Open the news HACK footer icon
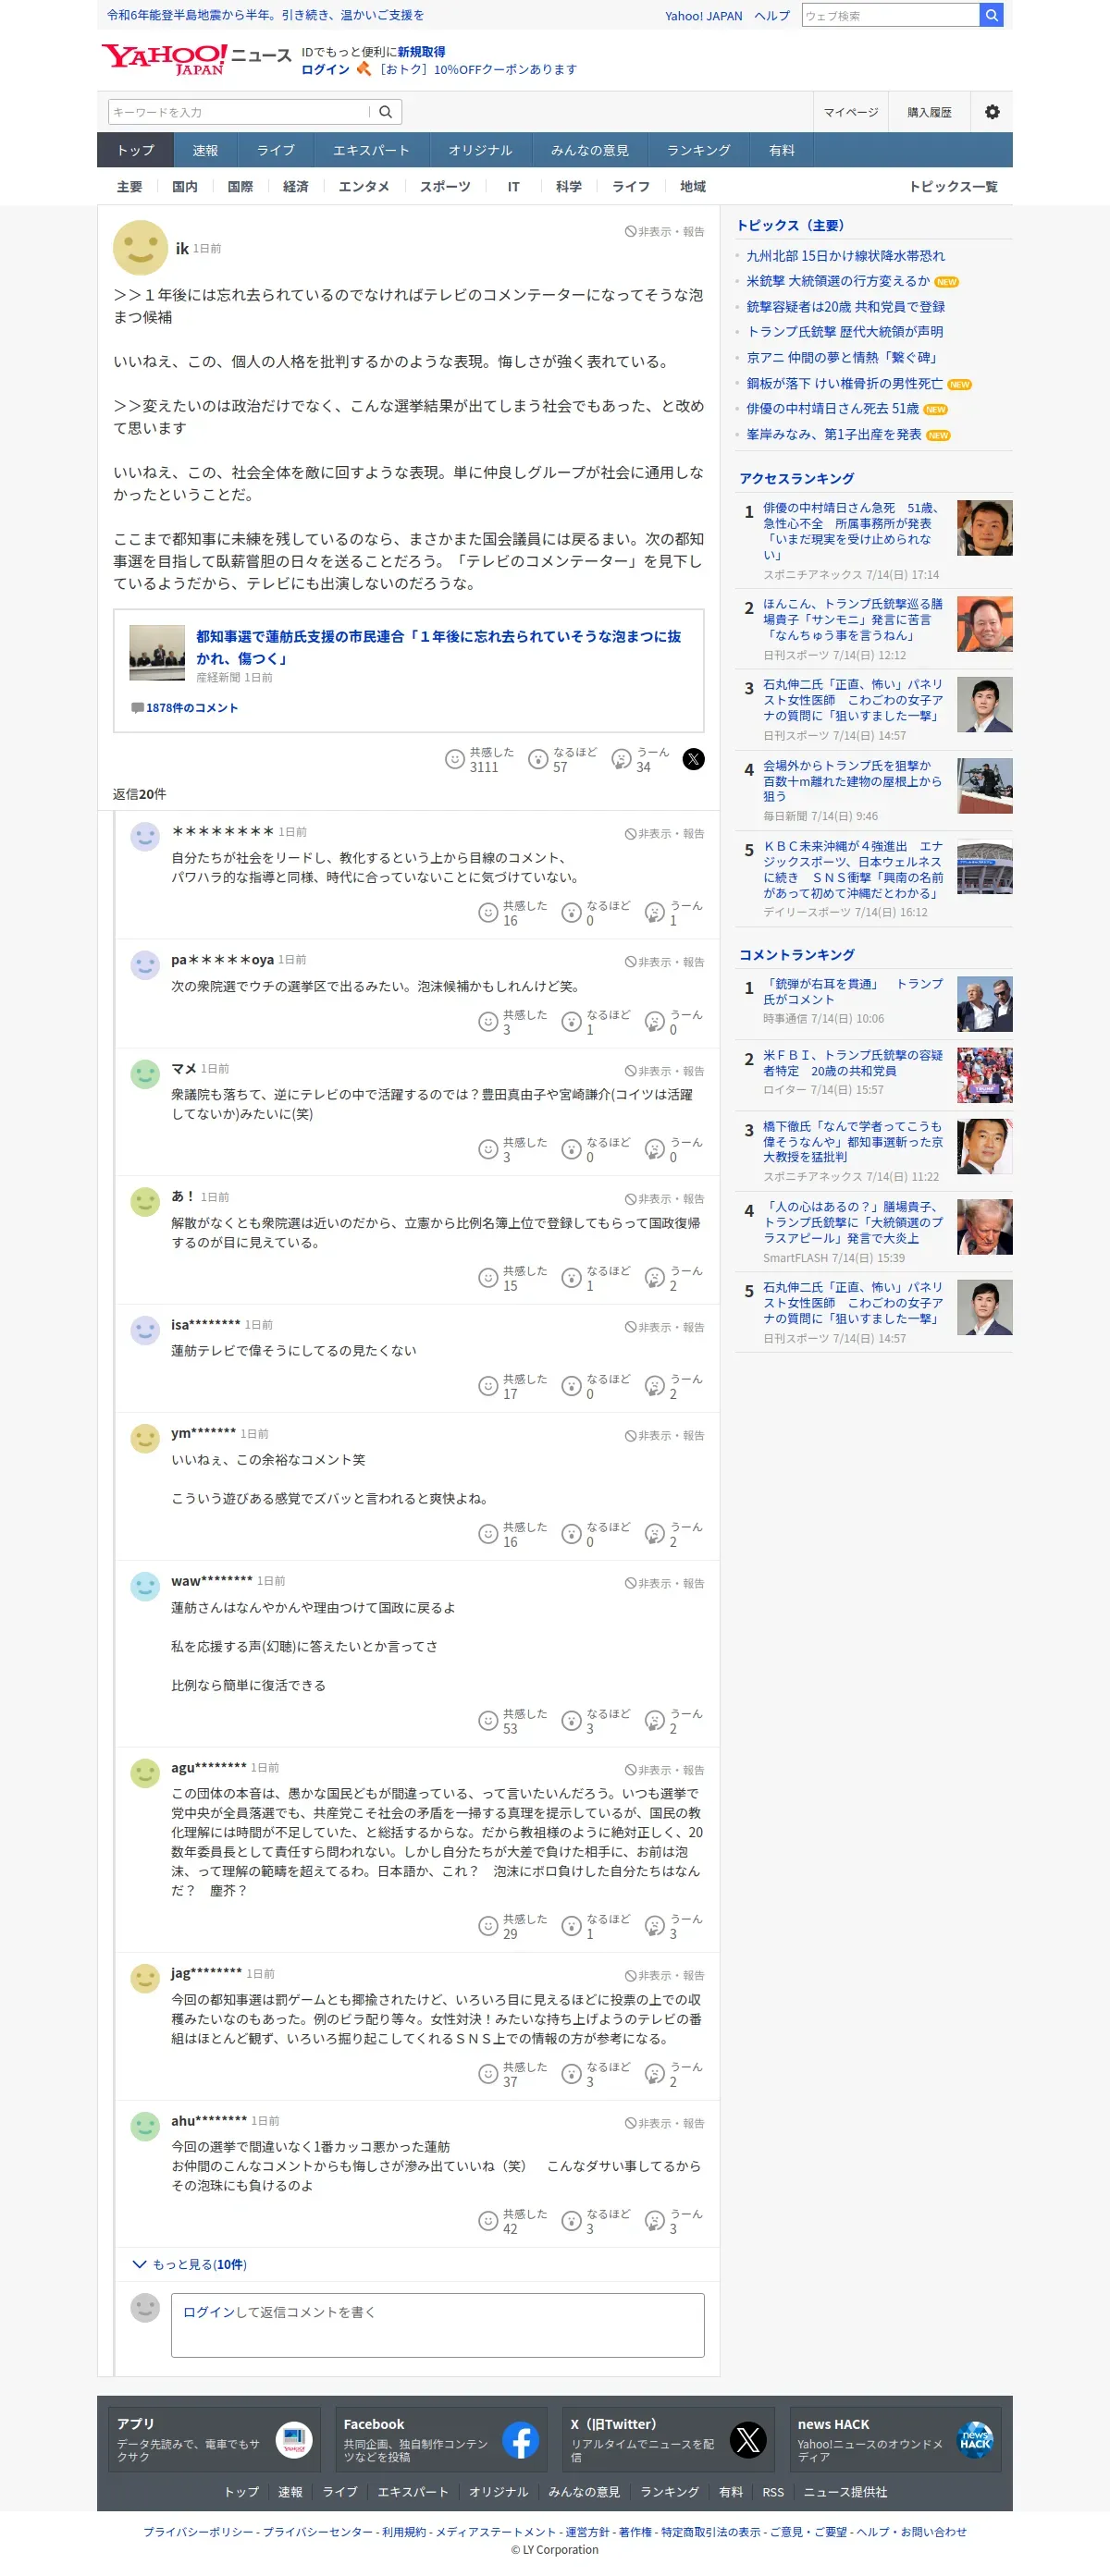Screen dimensions: 1110x2576 pos(975,2440)
